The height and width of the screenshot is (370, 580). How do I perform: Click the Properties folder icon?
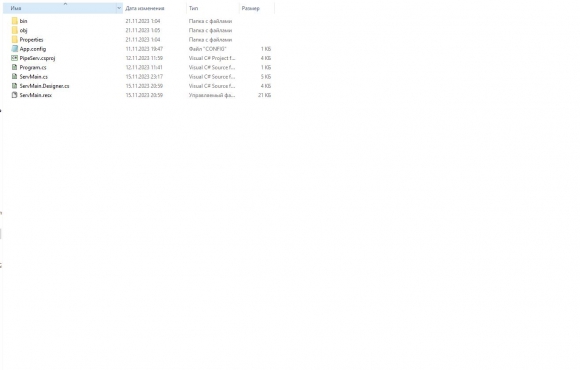14,39
